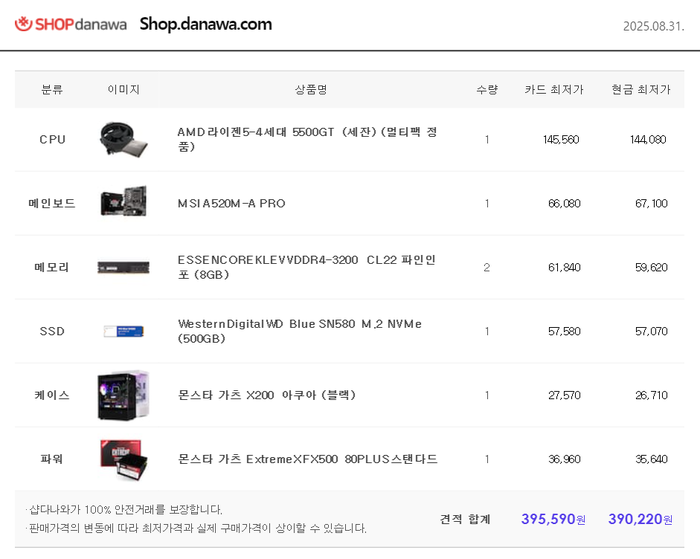Select power supply cash price 35,640
Viewport: 700px width, 559px height.
coord(651,459)
